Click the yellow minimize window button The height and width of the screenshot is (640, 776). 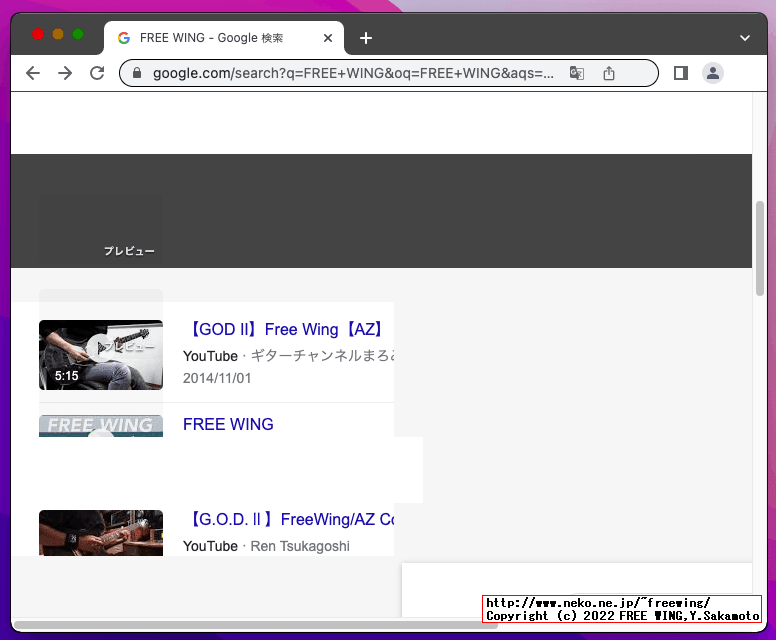(x=58, y=34)
